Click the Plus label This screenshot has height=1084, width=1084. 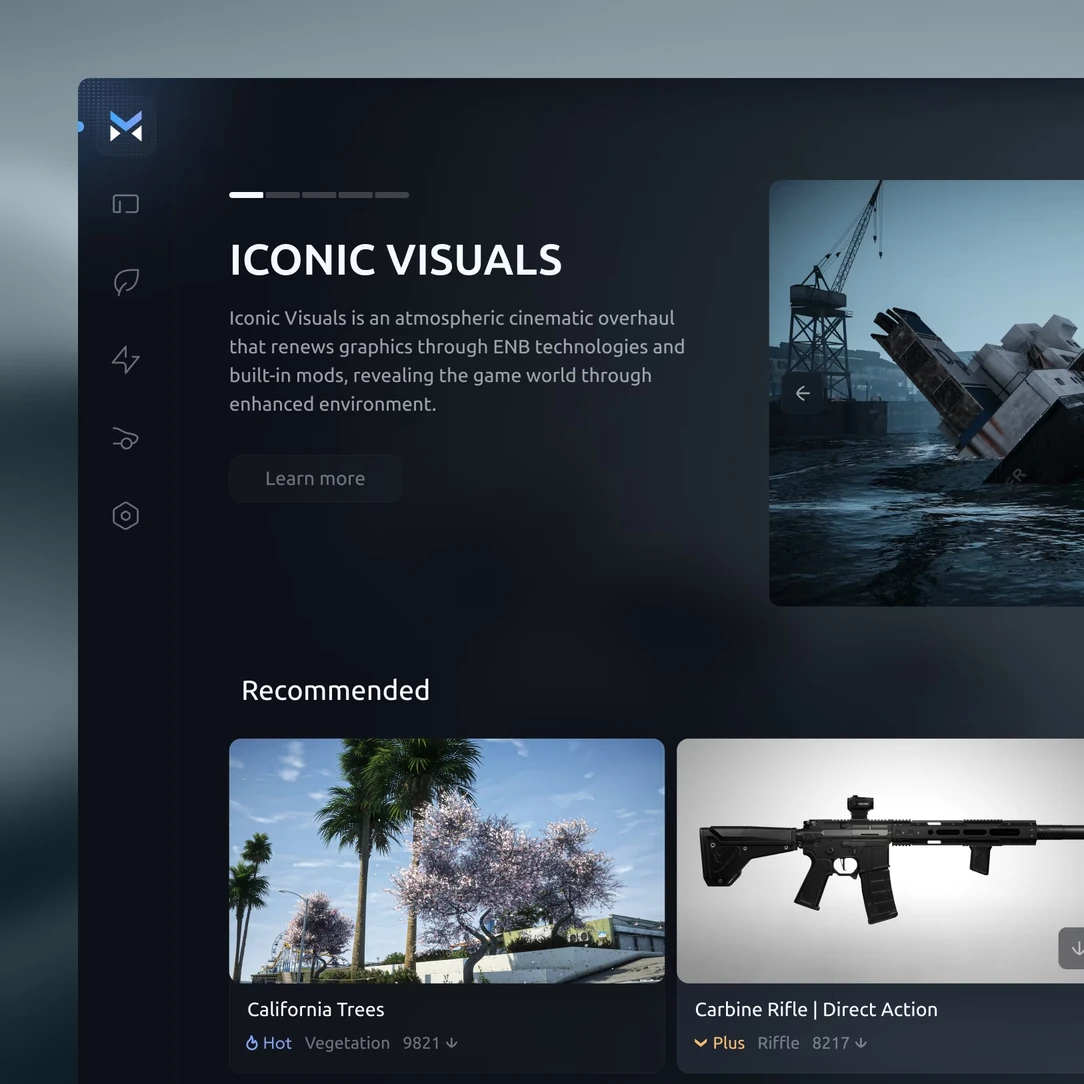tap(729, 1043)
